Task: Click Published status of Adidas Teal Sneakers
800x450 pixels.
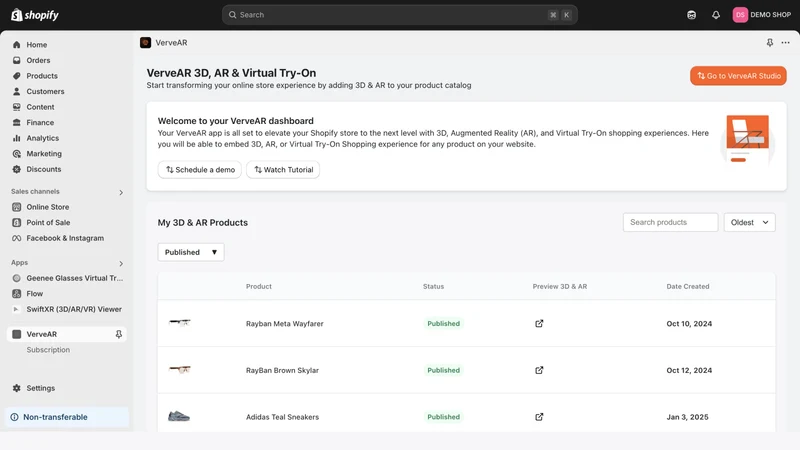Action: (443, 417)
